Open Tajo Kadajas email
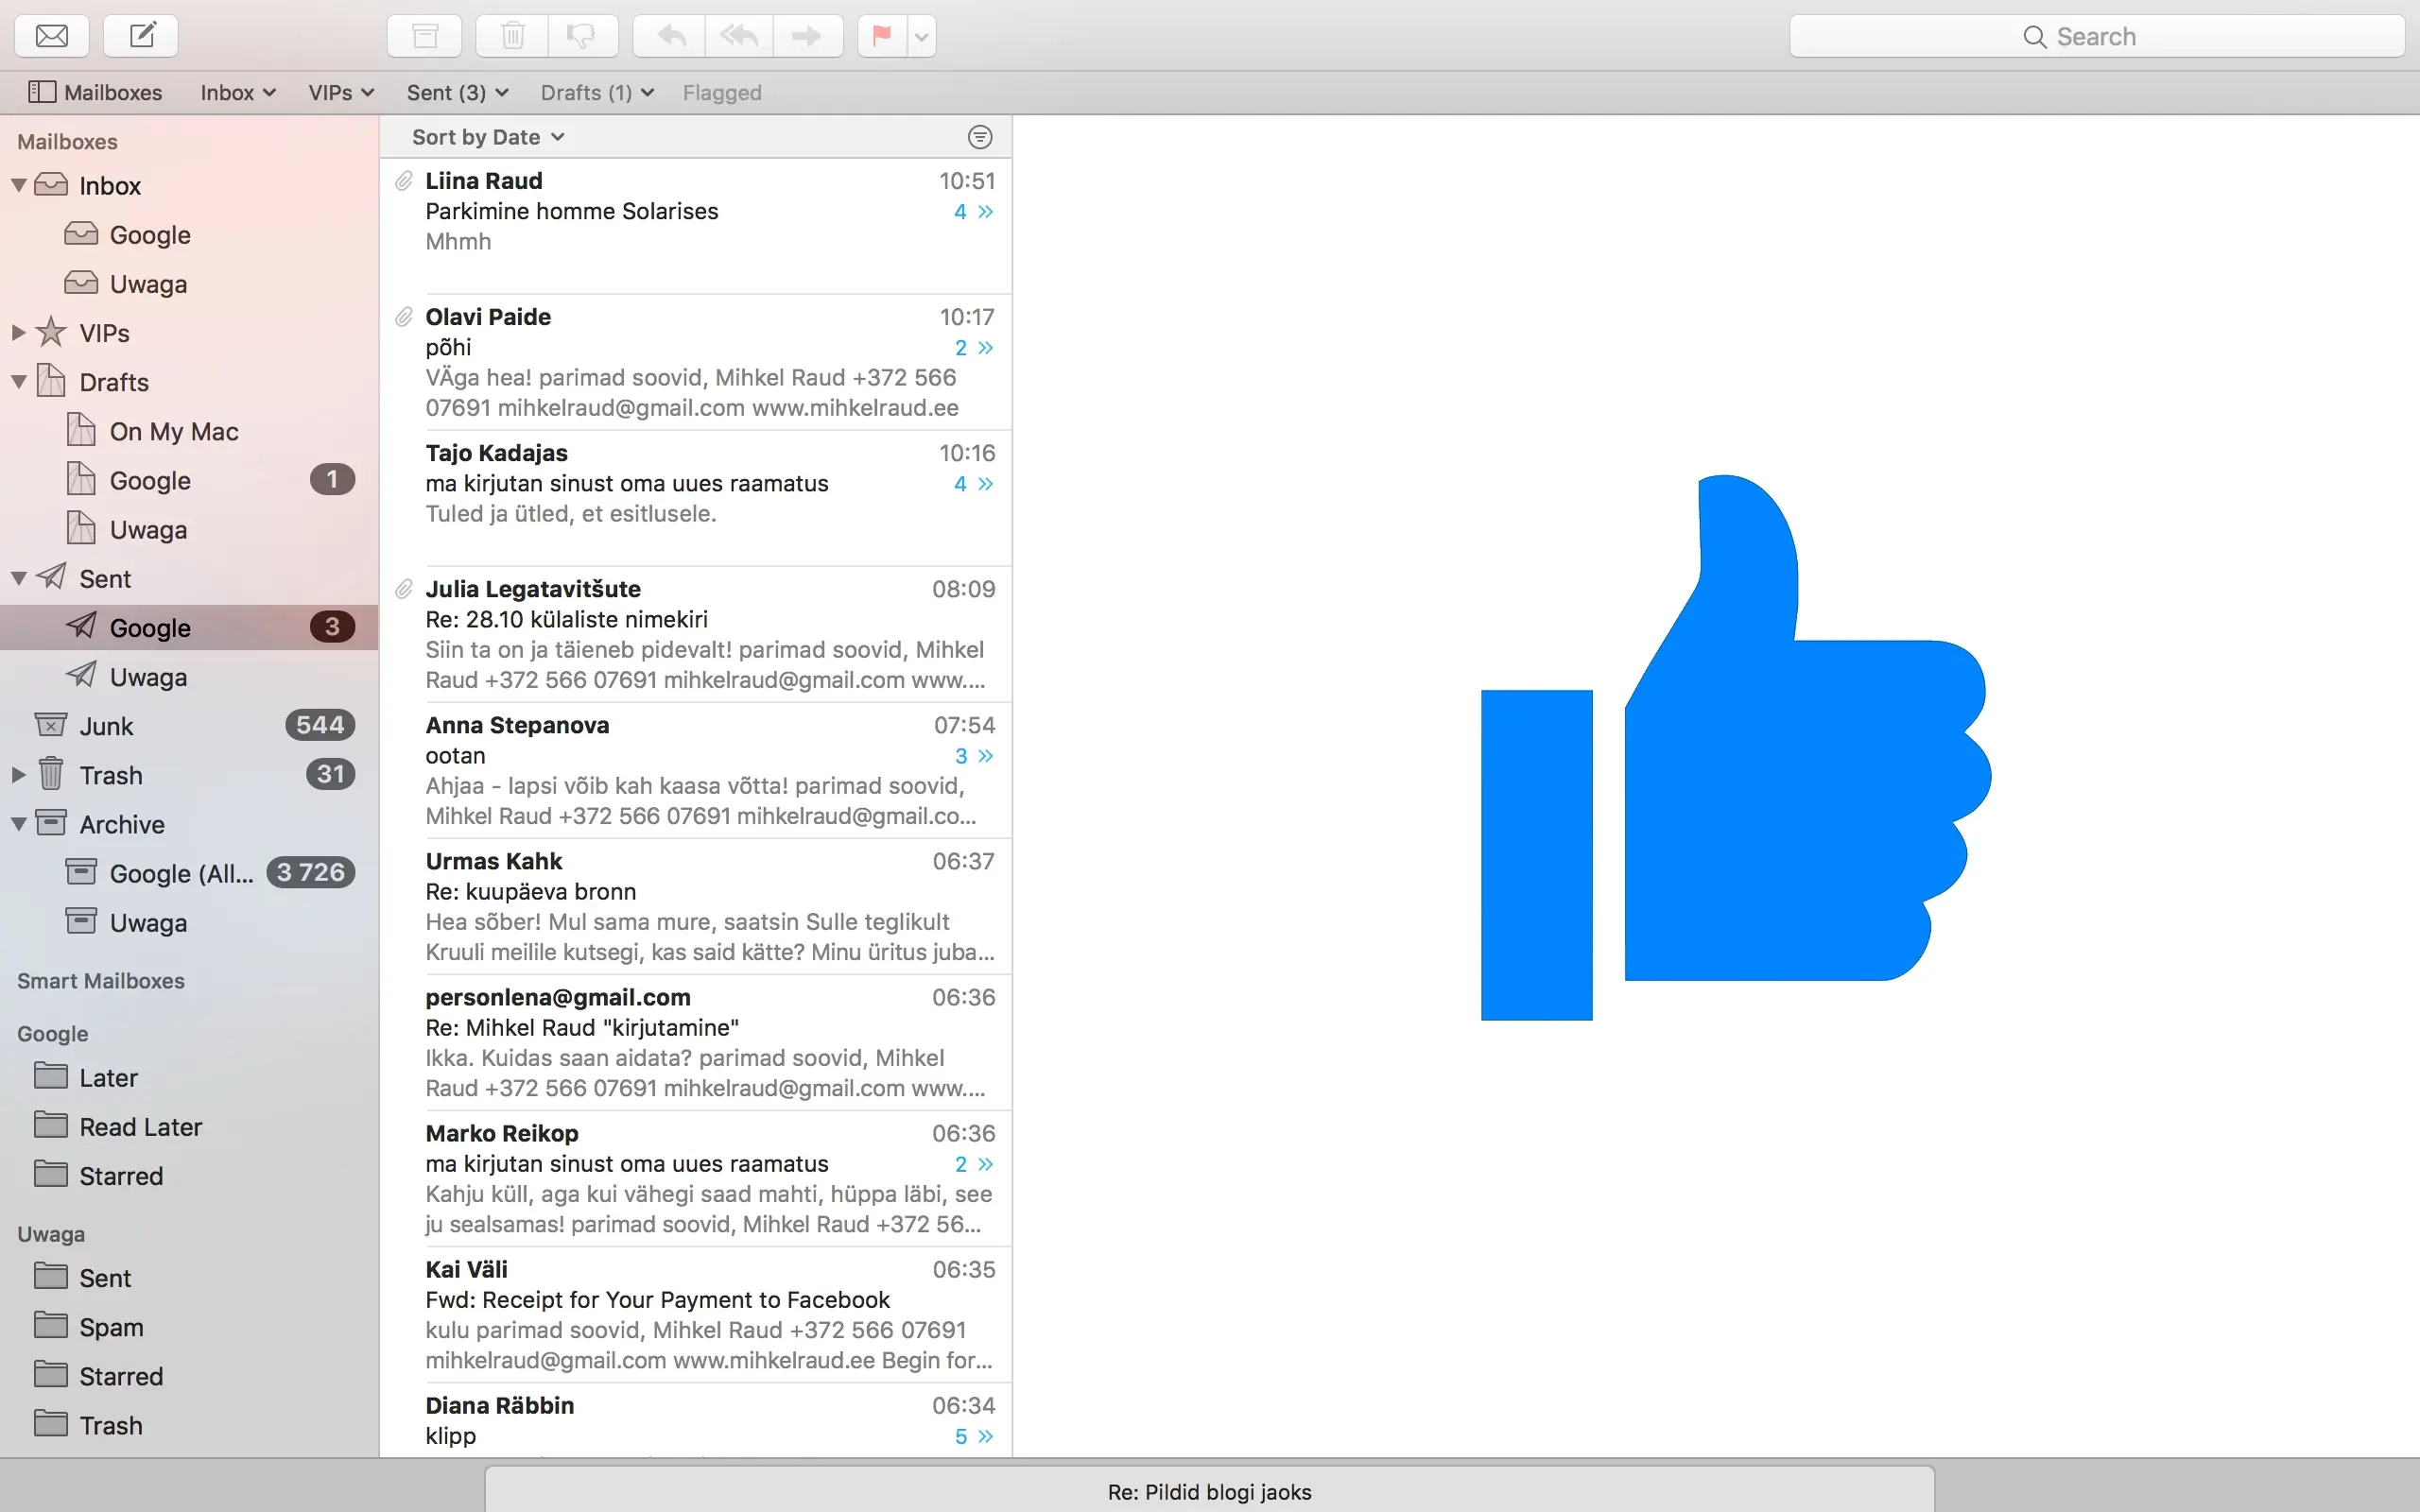Screen dimensions: 2420x1512 (x=696, y=498)
